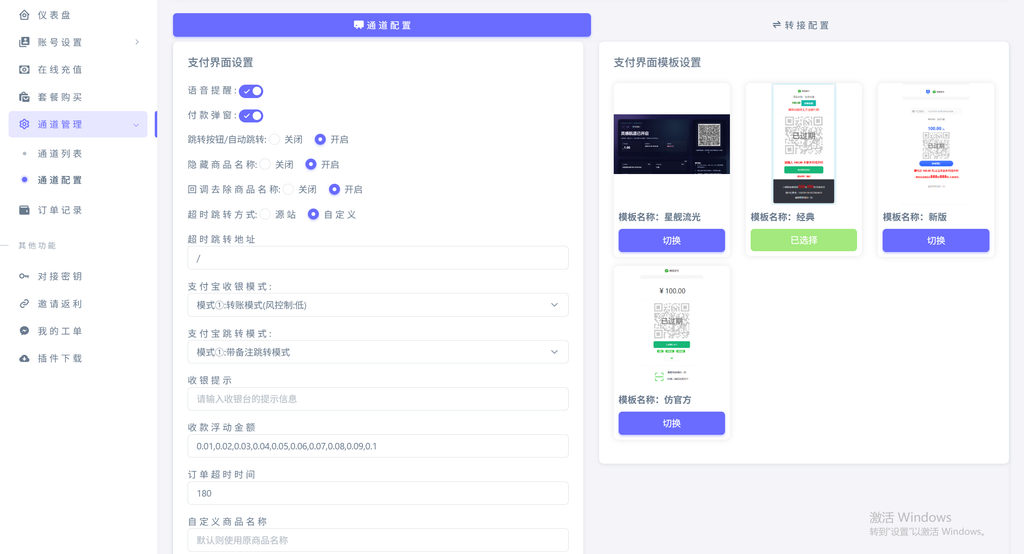Switch to the 通道配置 tab
1024x554 pixels.
(382, 25)
